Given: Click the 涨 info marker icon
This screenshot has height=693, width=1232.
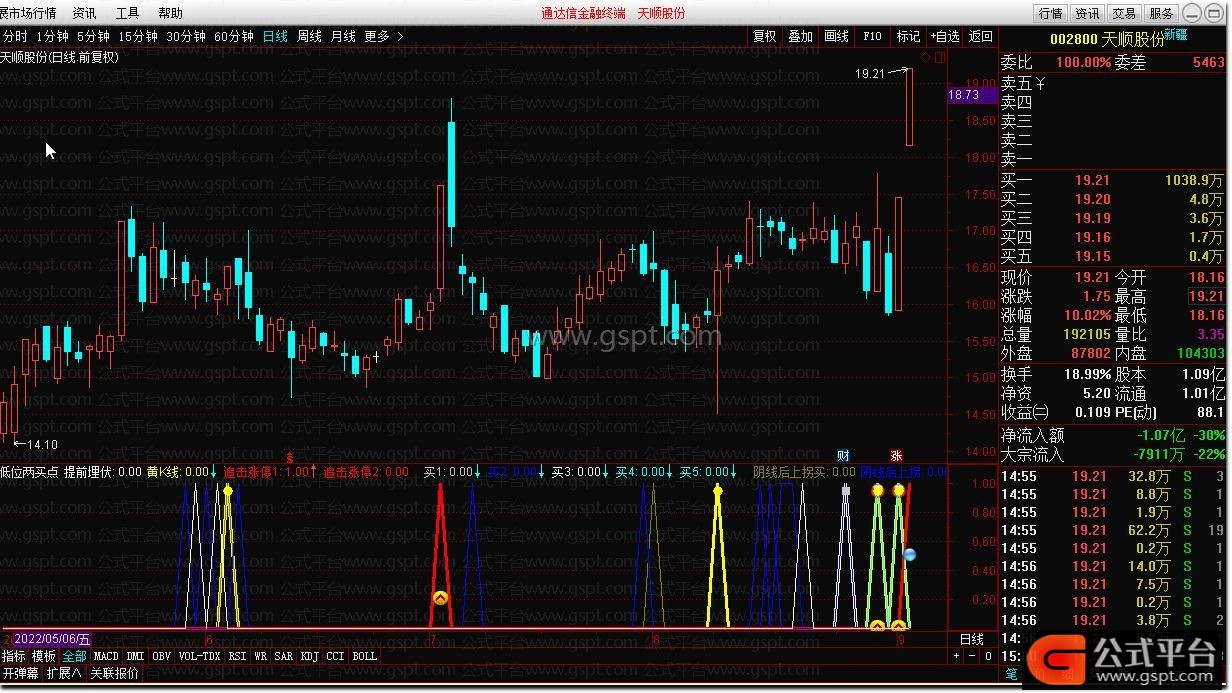Looking at the screenshot, I should 896,455.
